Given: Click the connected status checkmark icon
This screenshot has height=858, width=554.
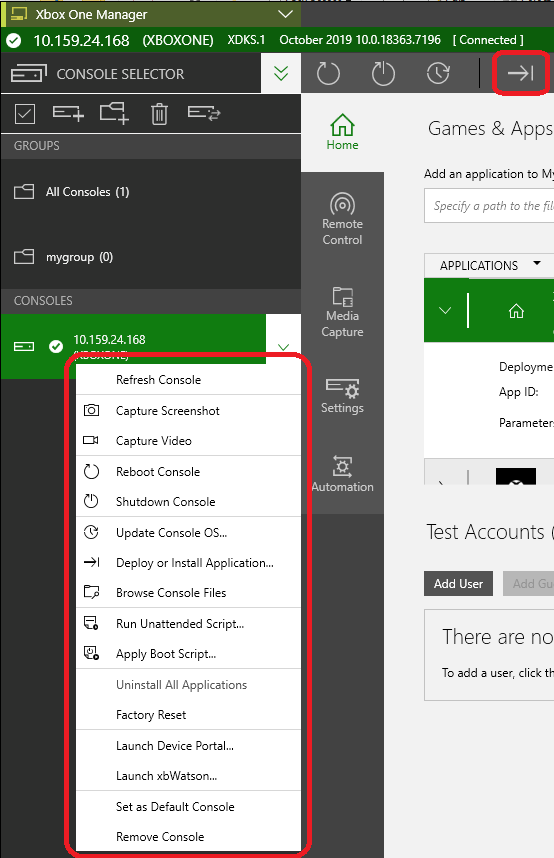Looking at the screenshot, I should (x=14, y=40).
